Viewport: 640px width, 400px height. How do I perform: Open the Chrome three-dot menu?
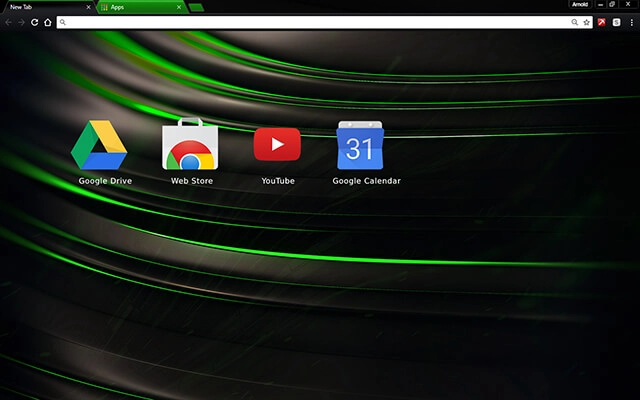tap(631, 22)
